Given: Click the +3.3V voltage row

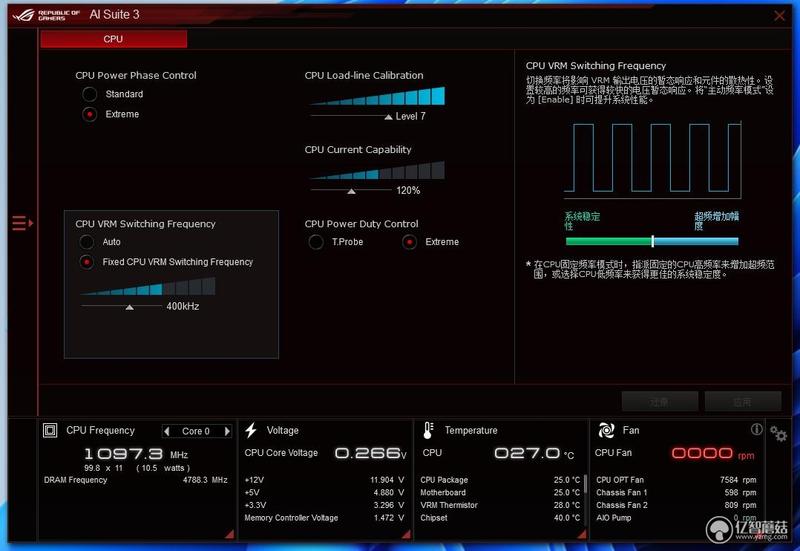Looking at the screenshot, I should 324,505.
